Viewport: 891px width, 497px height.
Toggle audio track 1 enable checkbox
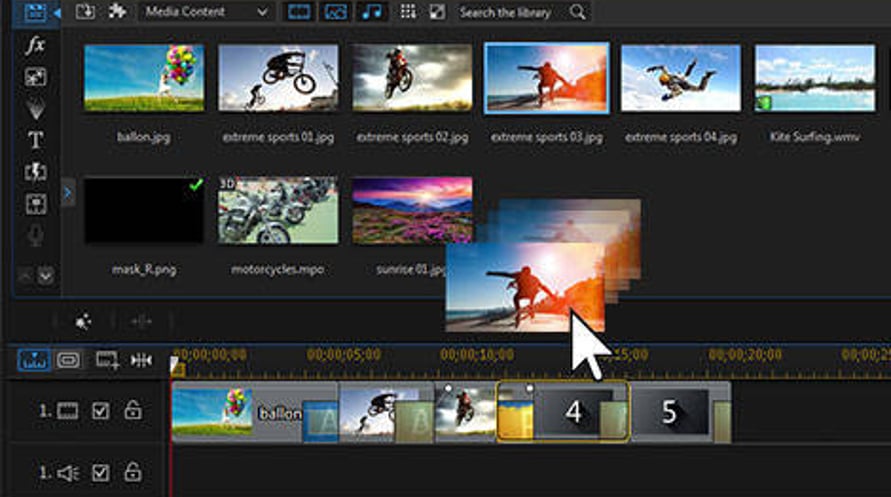(x=101, y=473)
